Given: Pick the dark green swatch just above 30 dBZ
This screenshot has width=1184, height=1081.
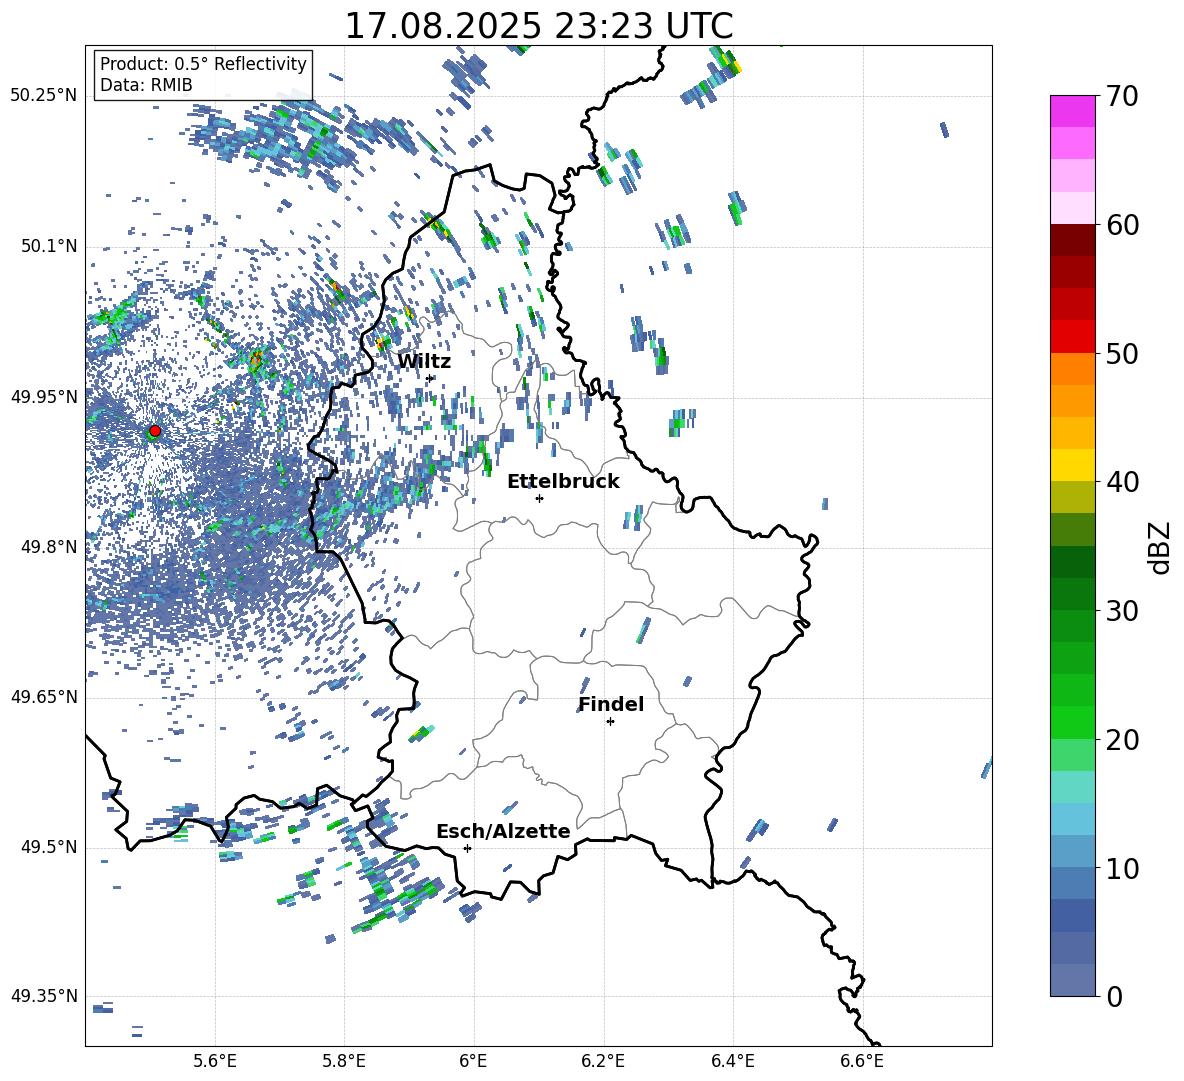Looking at the screenshot, I should 1072,593.
